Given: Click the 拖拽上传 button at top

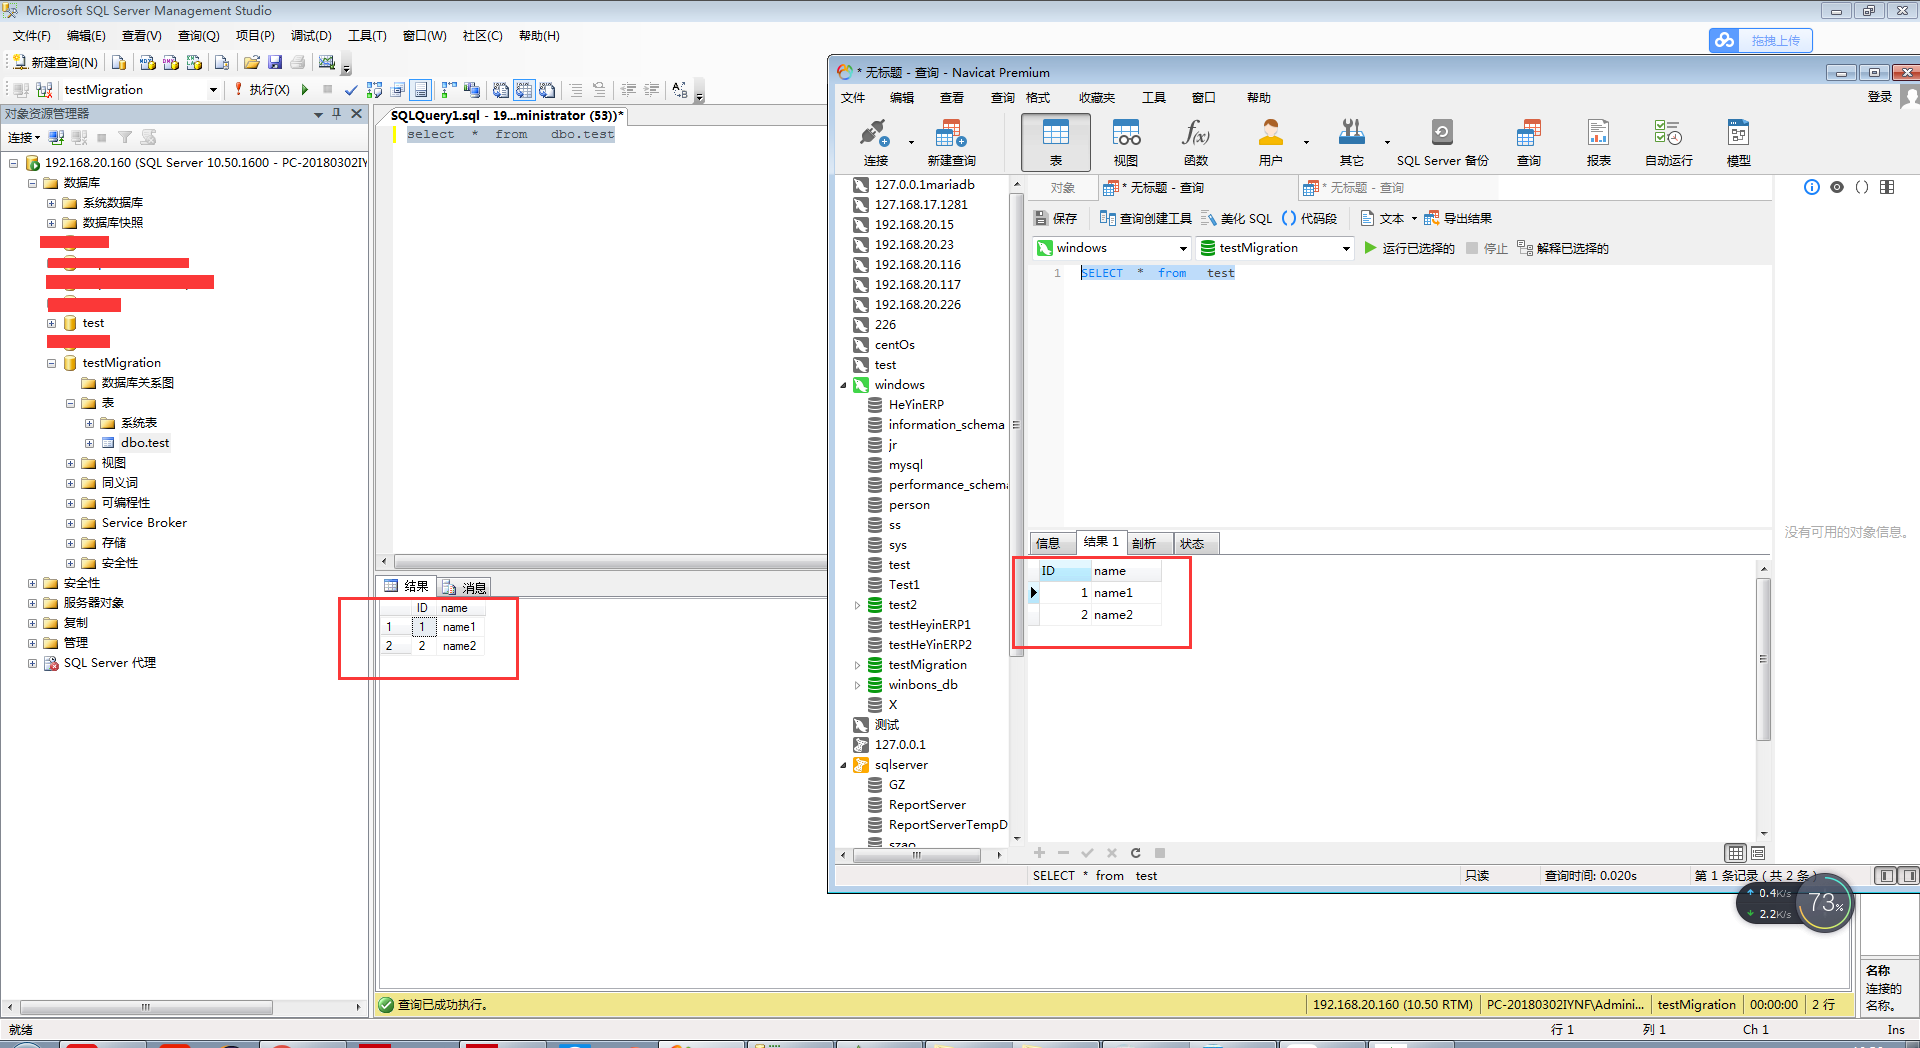Looking at the screenshot, I should 1761,40.
